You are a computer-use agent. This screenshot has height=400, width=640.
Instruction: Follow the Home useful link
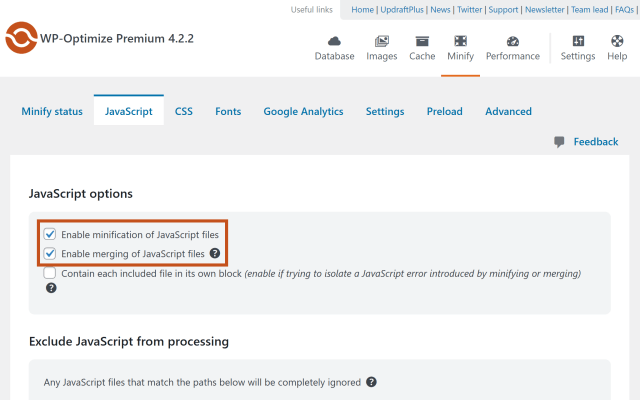[362, 10]
